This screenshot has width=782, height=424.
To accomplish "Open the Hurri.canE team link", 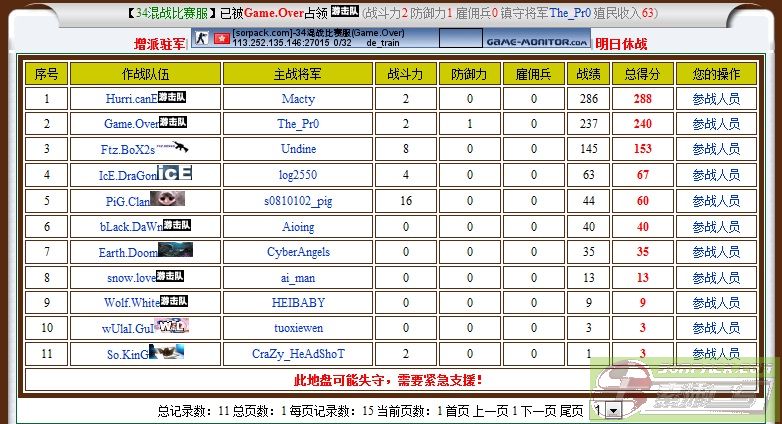I will pyautogui.click(x=131, y=99).
